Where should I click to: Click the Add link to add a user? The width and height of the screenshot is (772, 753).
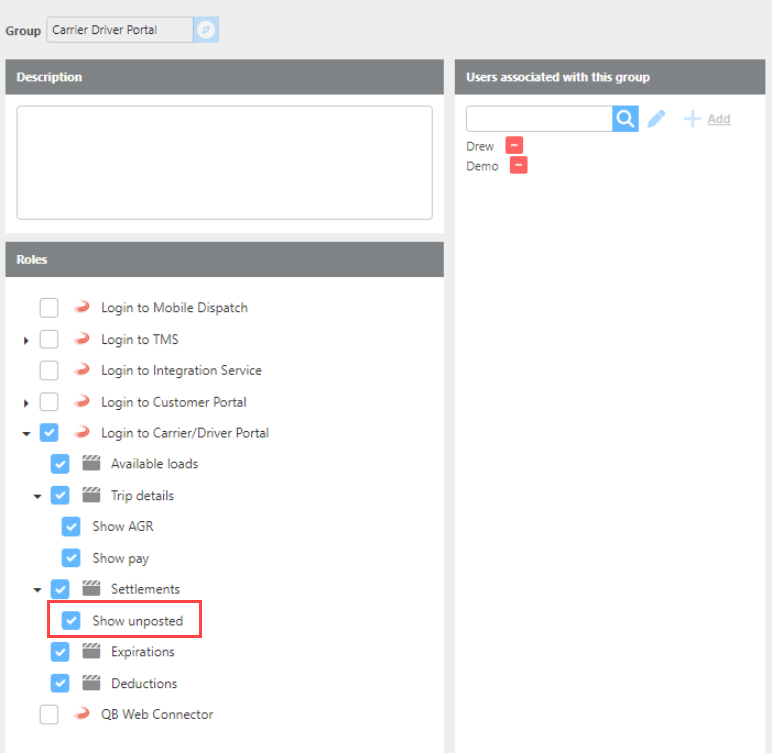click(718, 119)
